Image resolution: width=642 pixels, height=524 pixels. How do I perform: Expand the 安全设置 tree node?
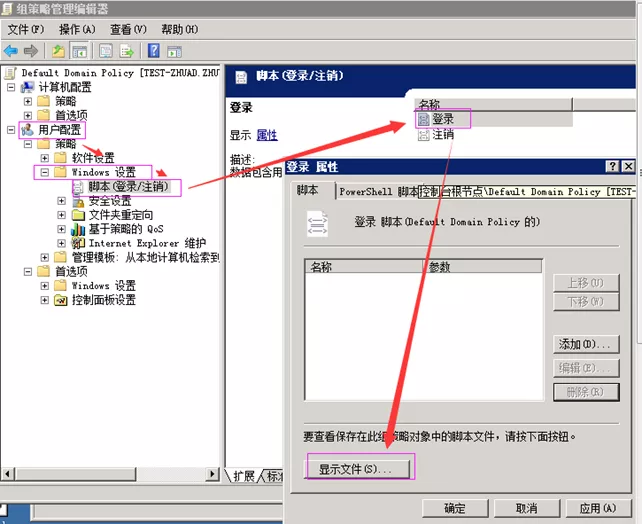[62, 201]
